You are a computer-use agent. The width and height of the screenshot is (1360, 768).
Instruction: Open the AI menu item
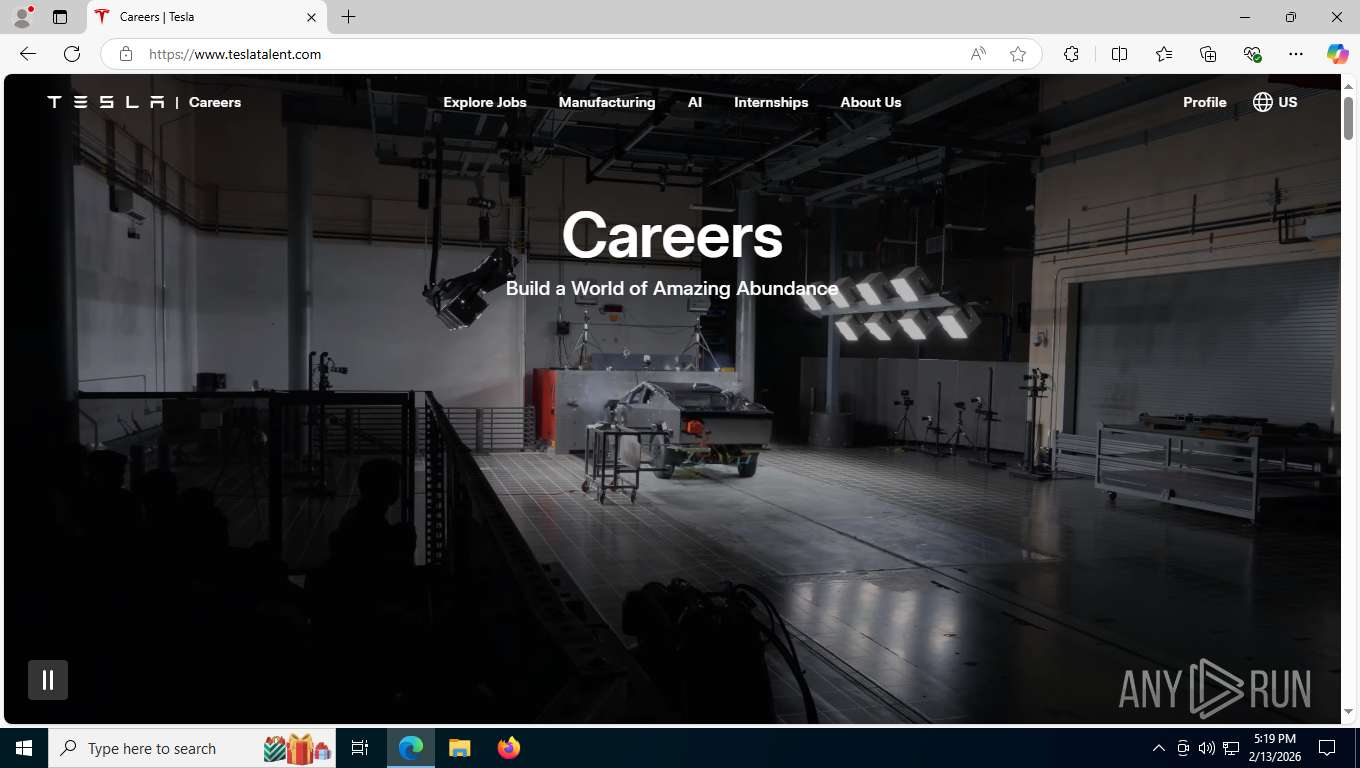[695, 102]
